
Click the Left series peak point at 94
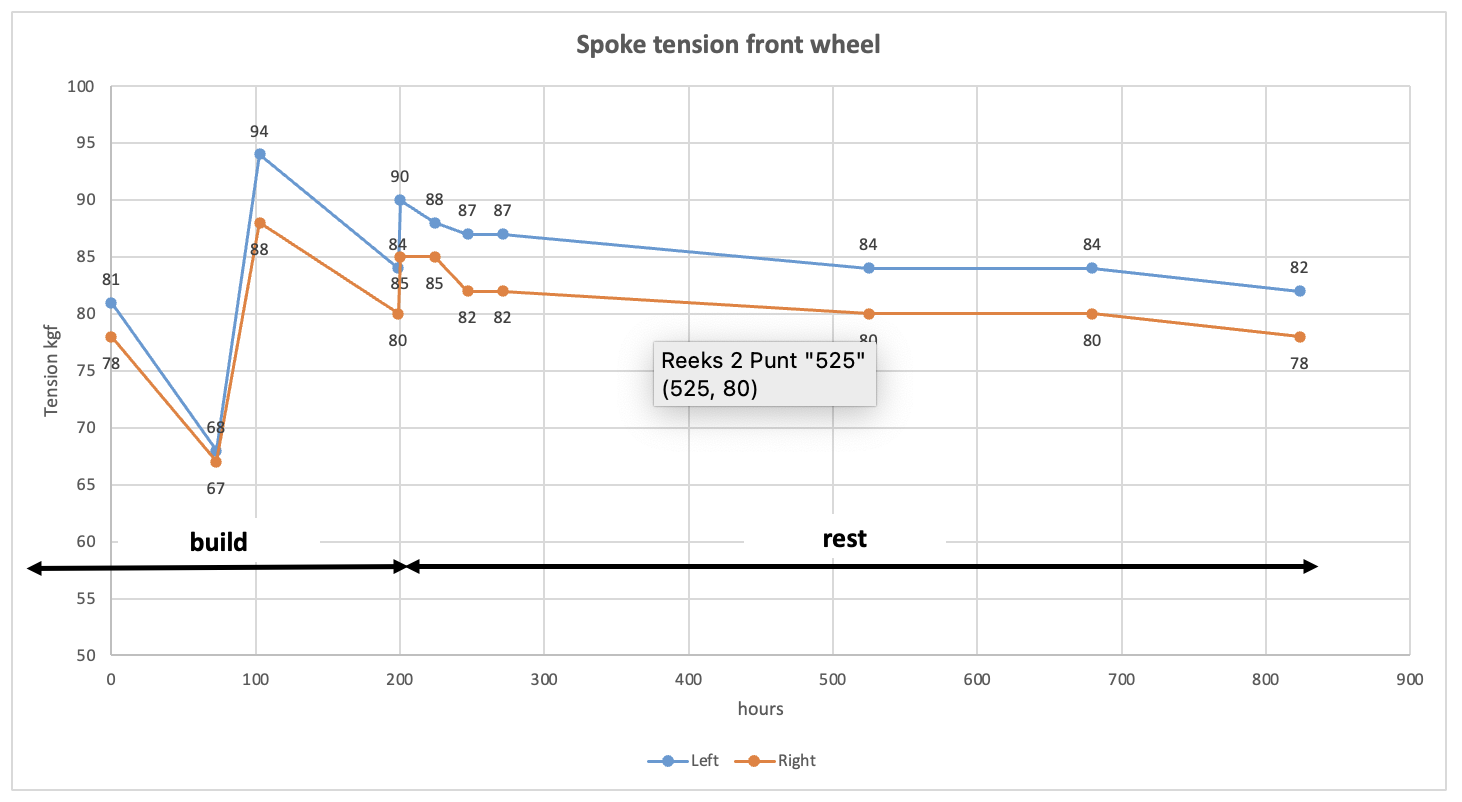[260, 154]
